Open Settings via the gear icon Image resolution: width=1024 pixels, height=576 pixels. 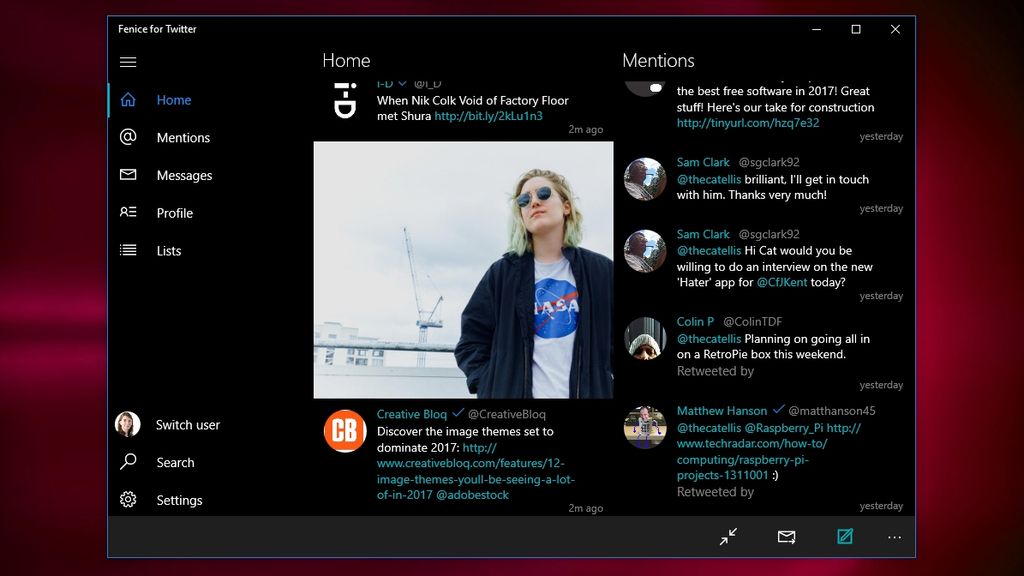(129, 500)
